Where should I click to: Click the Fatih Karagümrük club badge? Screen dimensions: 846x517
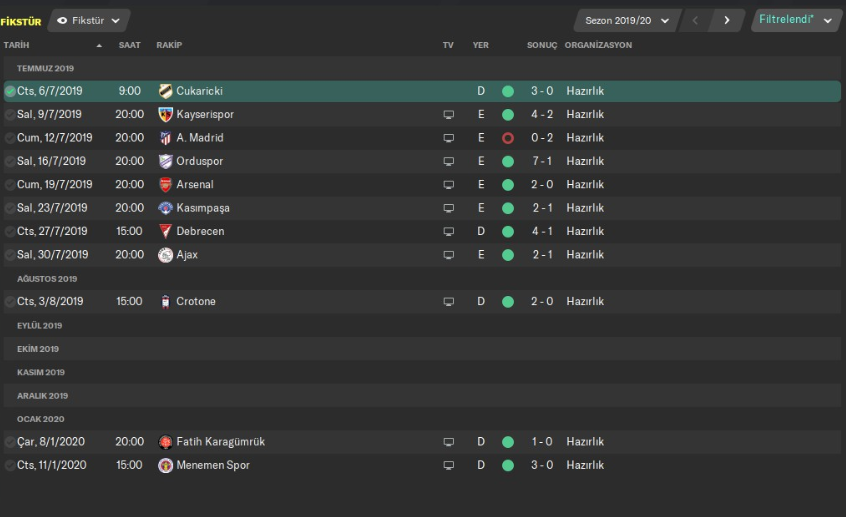point(165,442)
